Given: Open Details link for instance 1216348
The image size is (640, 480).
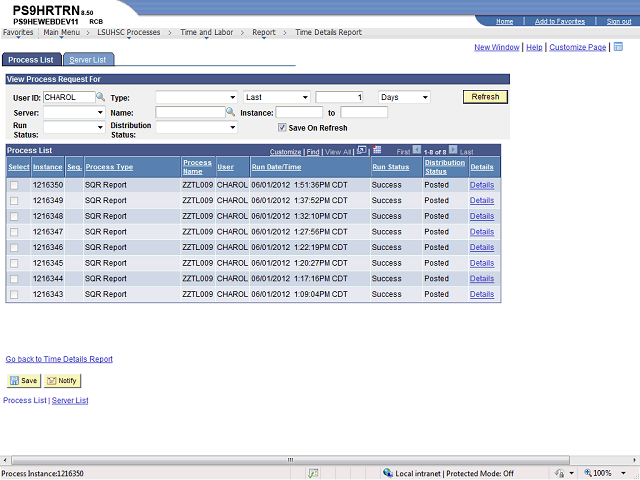Looking at the screenshot, I should point(481,216).
